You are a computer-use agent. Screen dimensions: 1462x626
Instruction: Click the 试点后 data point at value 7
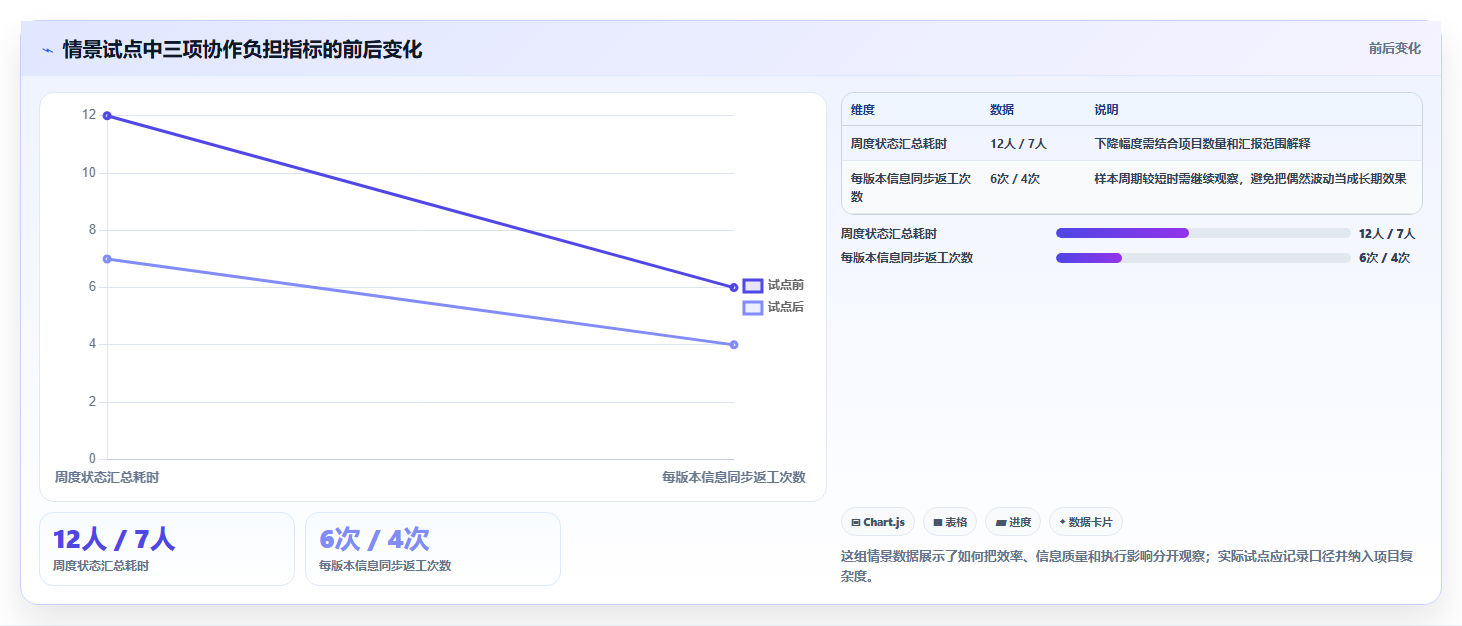point(107,259)
